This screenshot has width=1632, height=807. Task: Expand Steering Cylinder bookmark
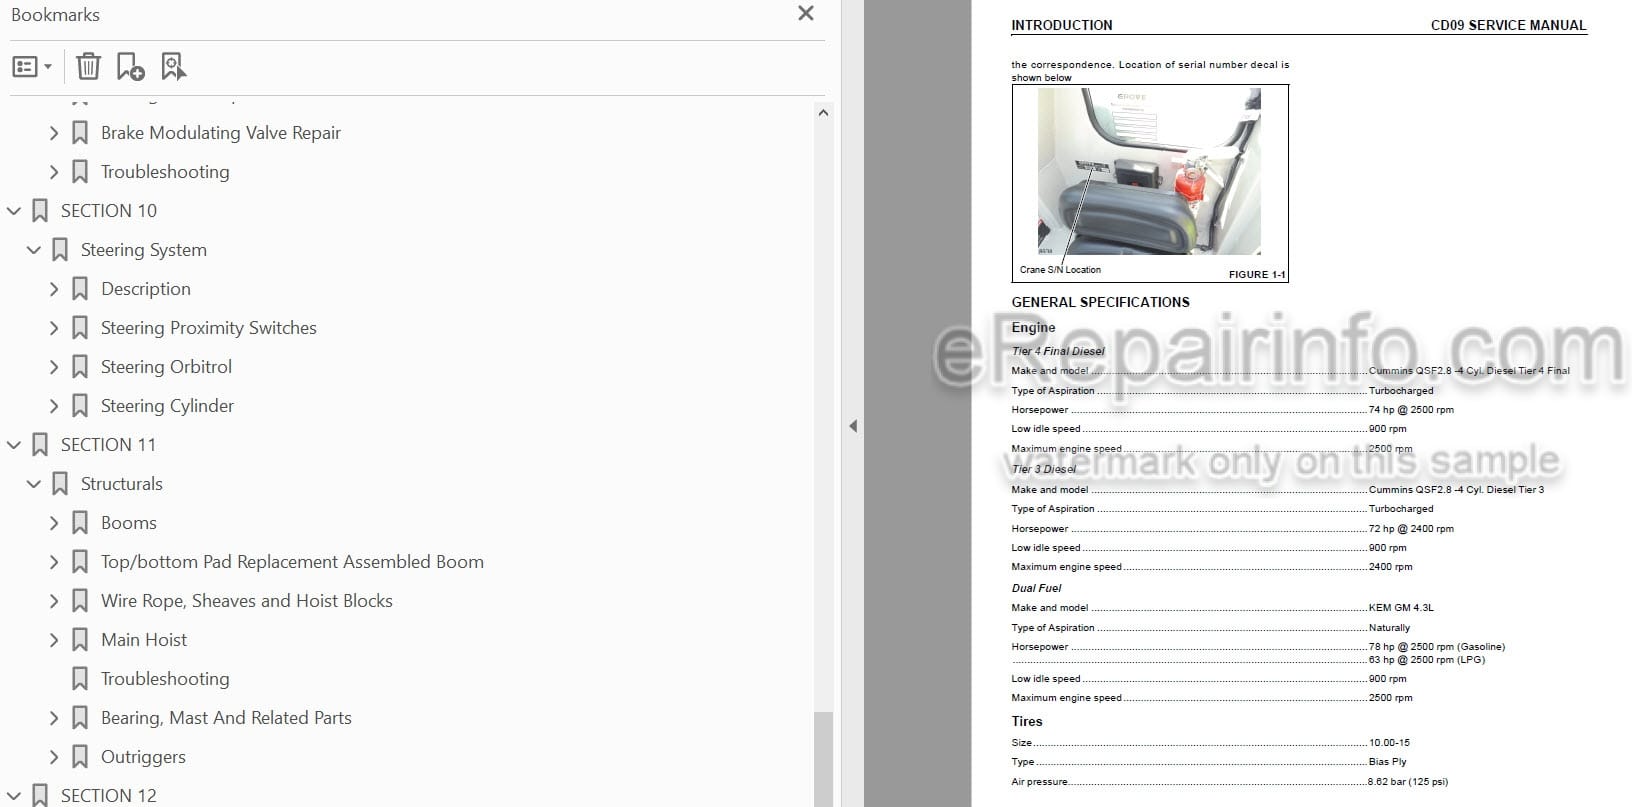(x=54, y=406)
